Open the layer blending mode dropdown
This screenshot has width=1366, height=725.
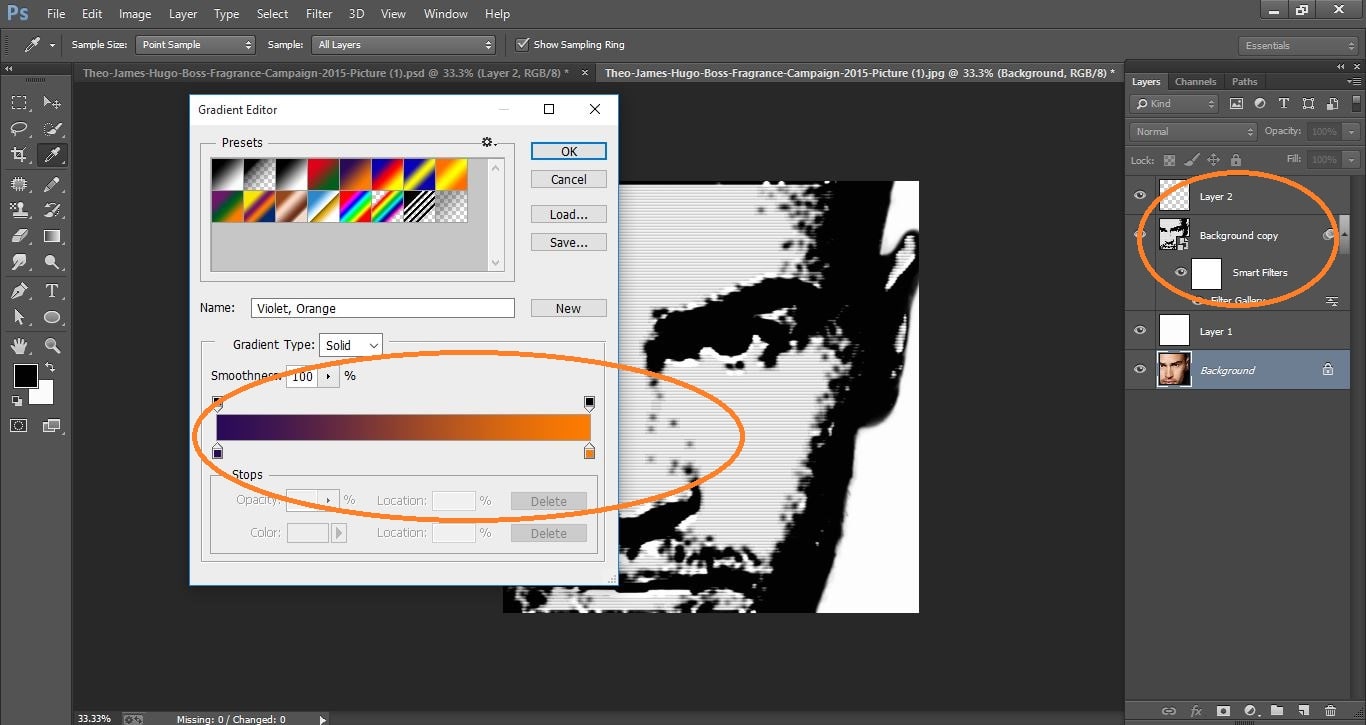point(1192,130)
